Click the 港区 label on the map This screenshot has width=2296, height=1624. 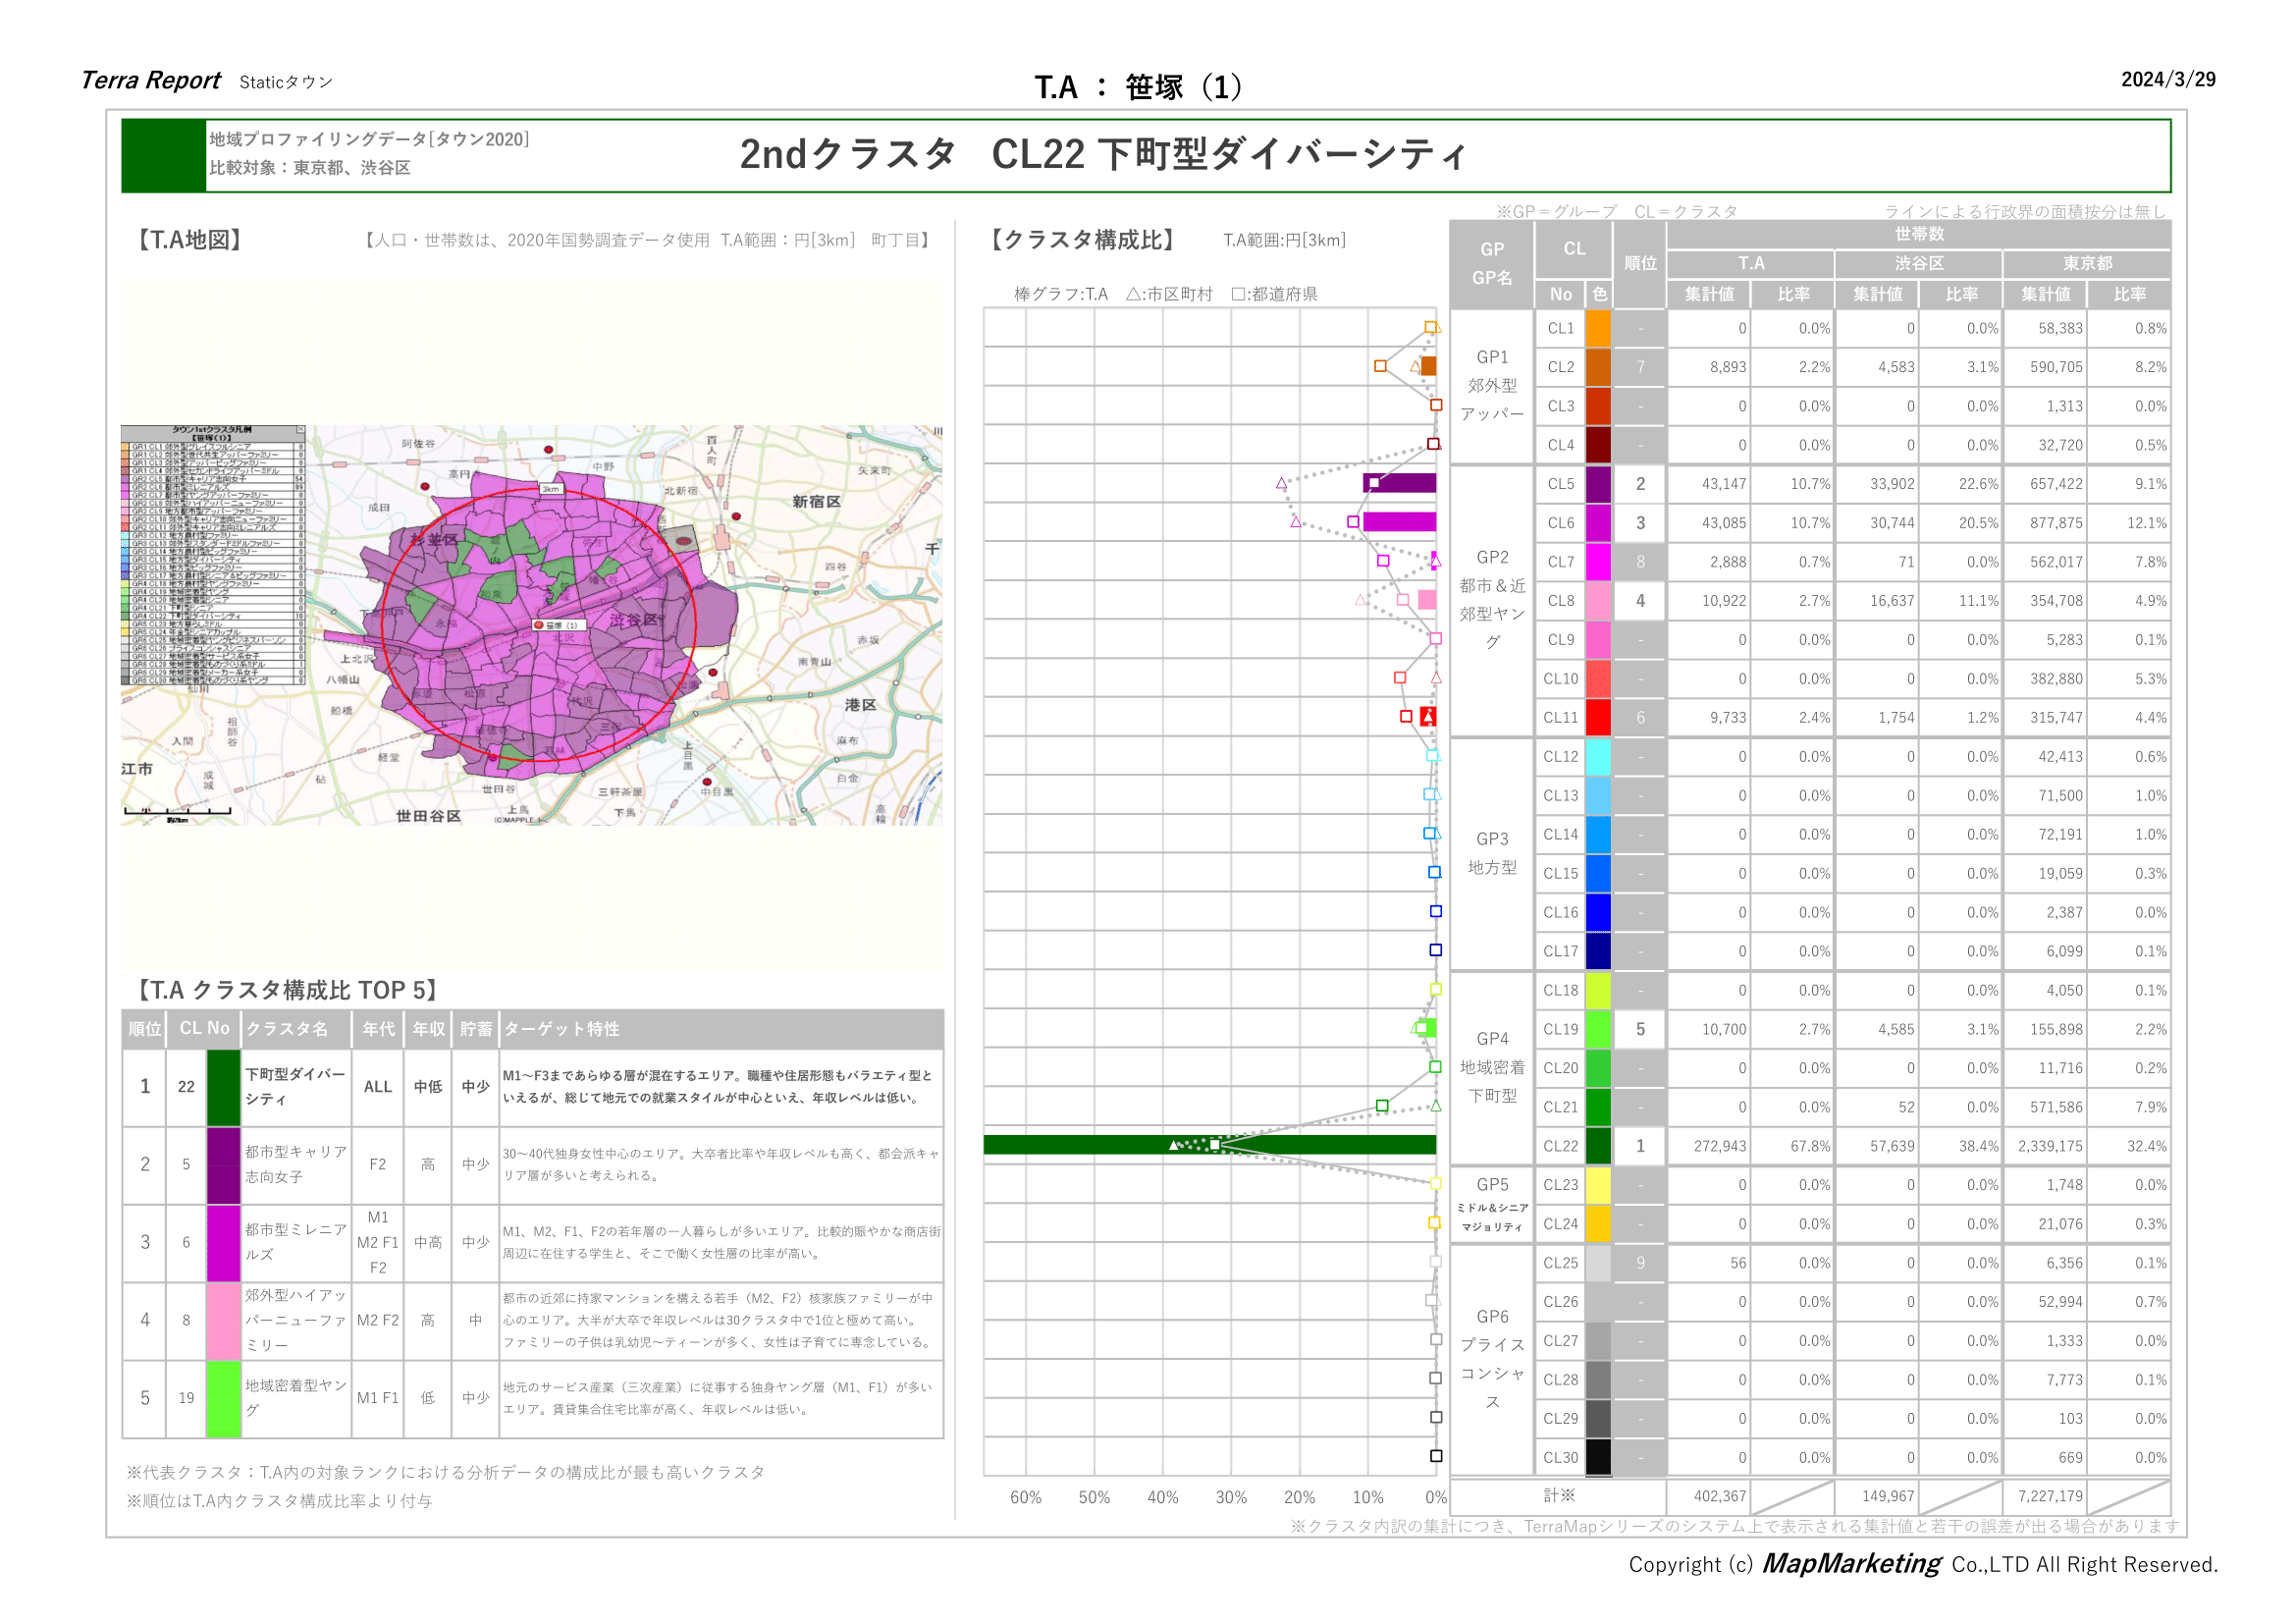pyautogui.click(x=861, y=705)
